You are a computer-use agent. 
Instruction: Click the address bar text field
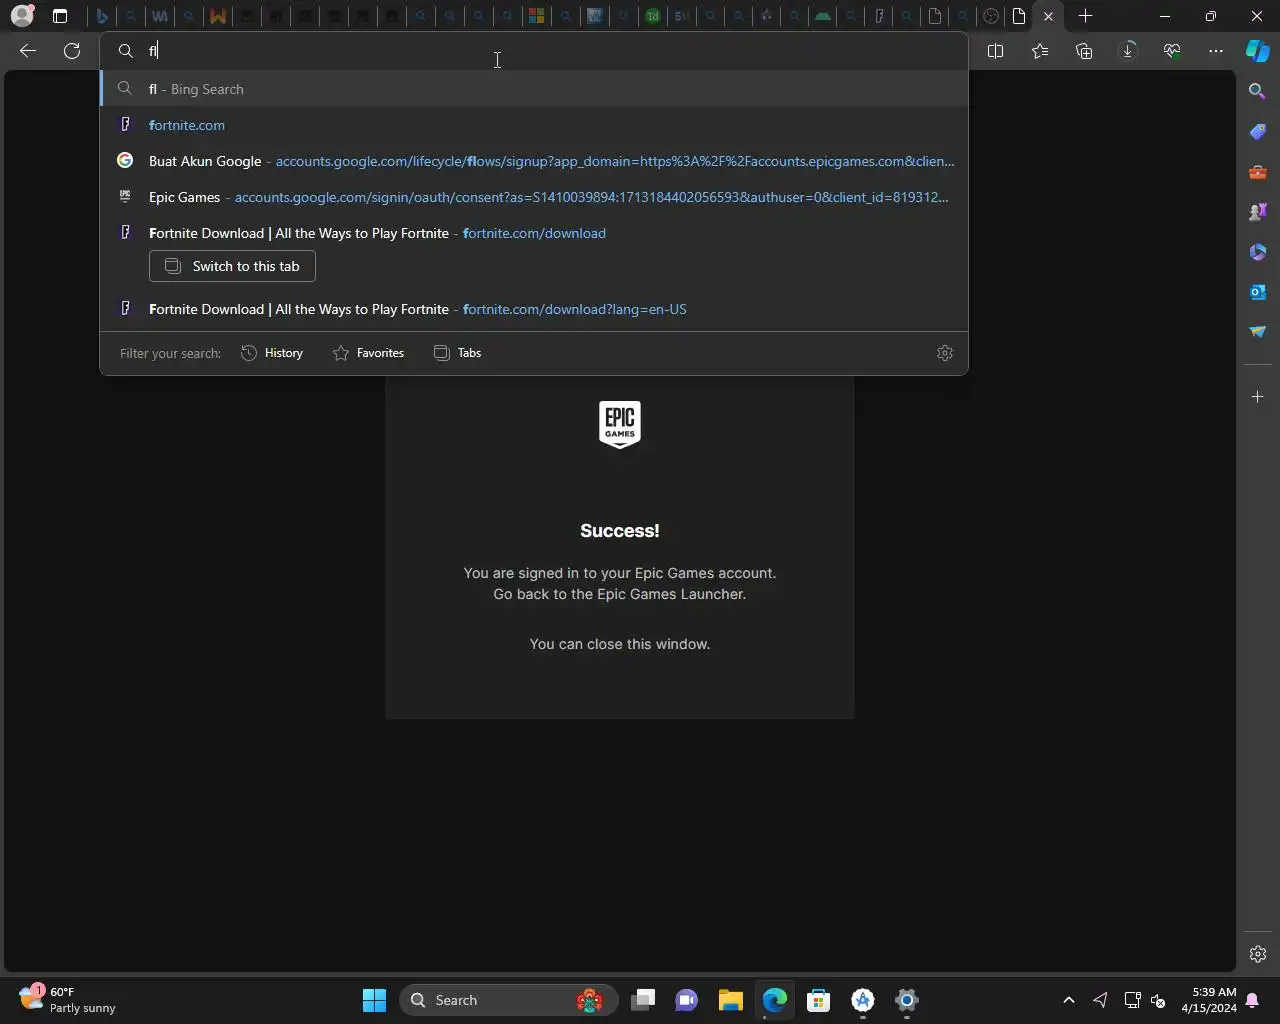pos(534,51)
